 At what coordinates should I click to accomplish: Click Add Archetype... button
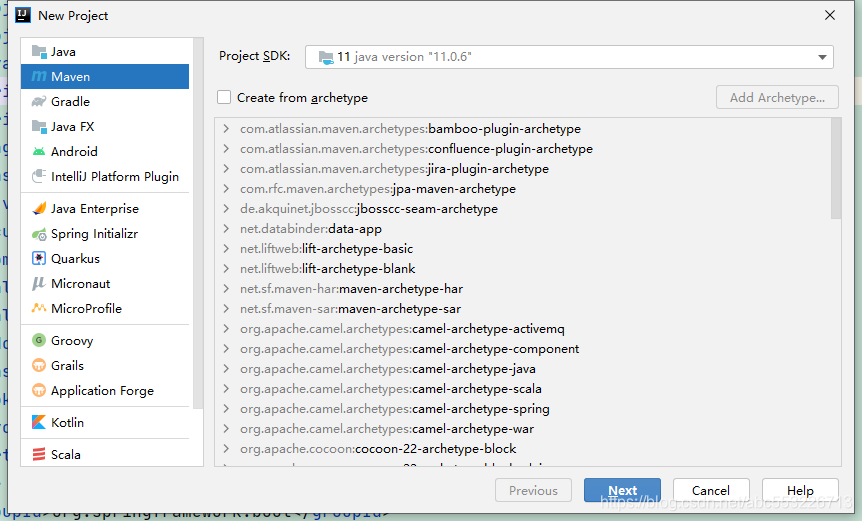(x=777, y=97)
